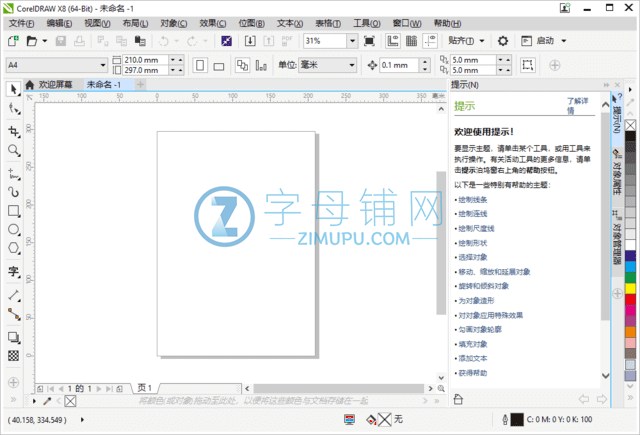Select the Shape edit tool
The width and height of the screenshot is (640, 435).
(x=13, y=109)
